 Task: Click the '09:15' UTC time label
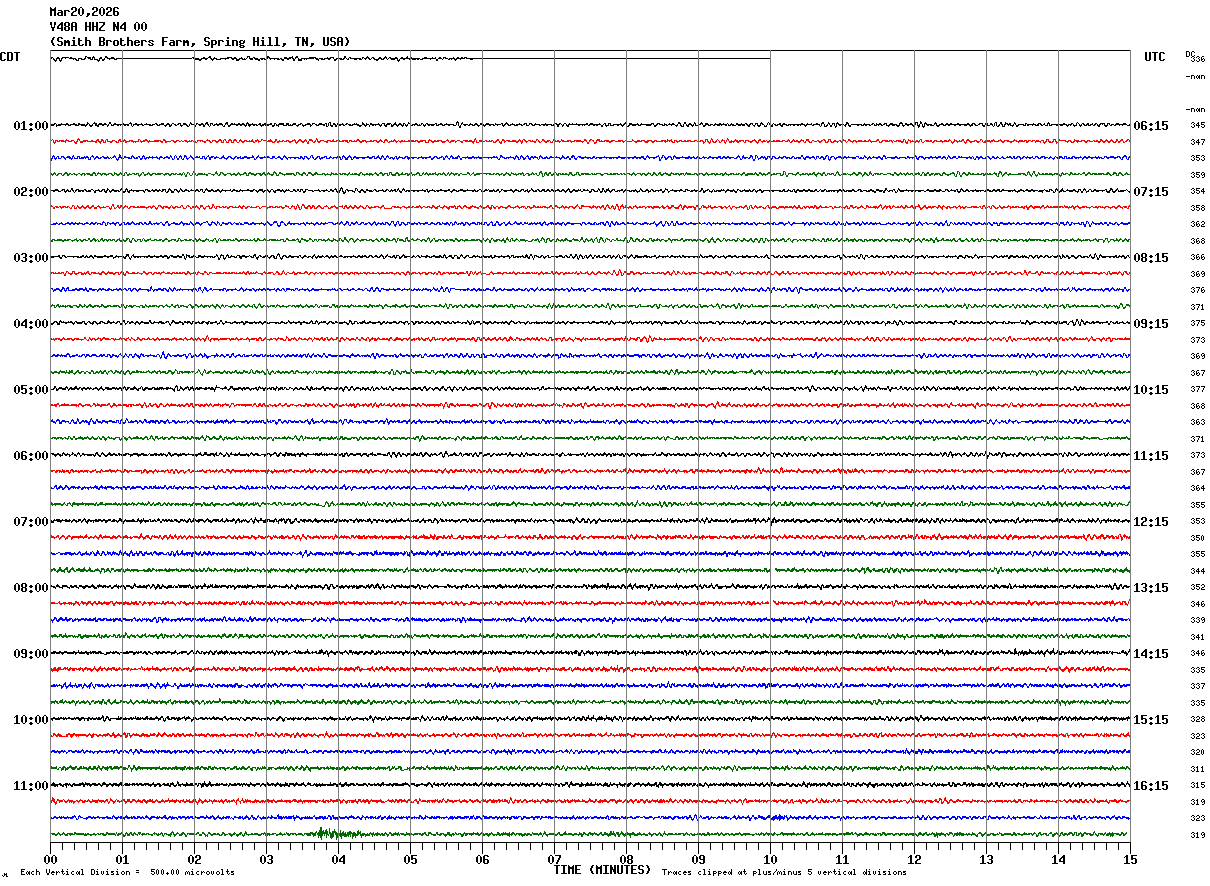(x=1151, y=324)
